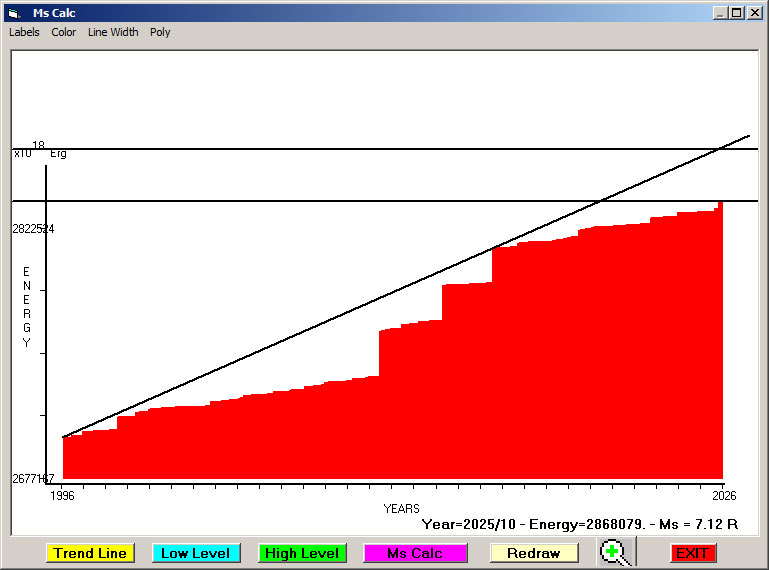Viewport: 769px width, 570px height.
Task: Click the Year/Energy/Ms status readout text
Action: tap(580, 523)
